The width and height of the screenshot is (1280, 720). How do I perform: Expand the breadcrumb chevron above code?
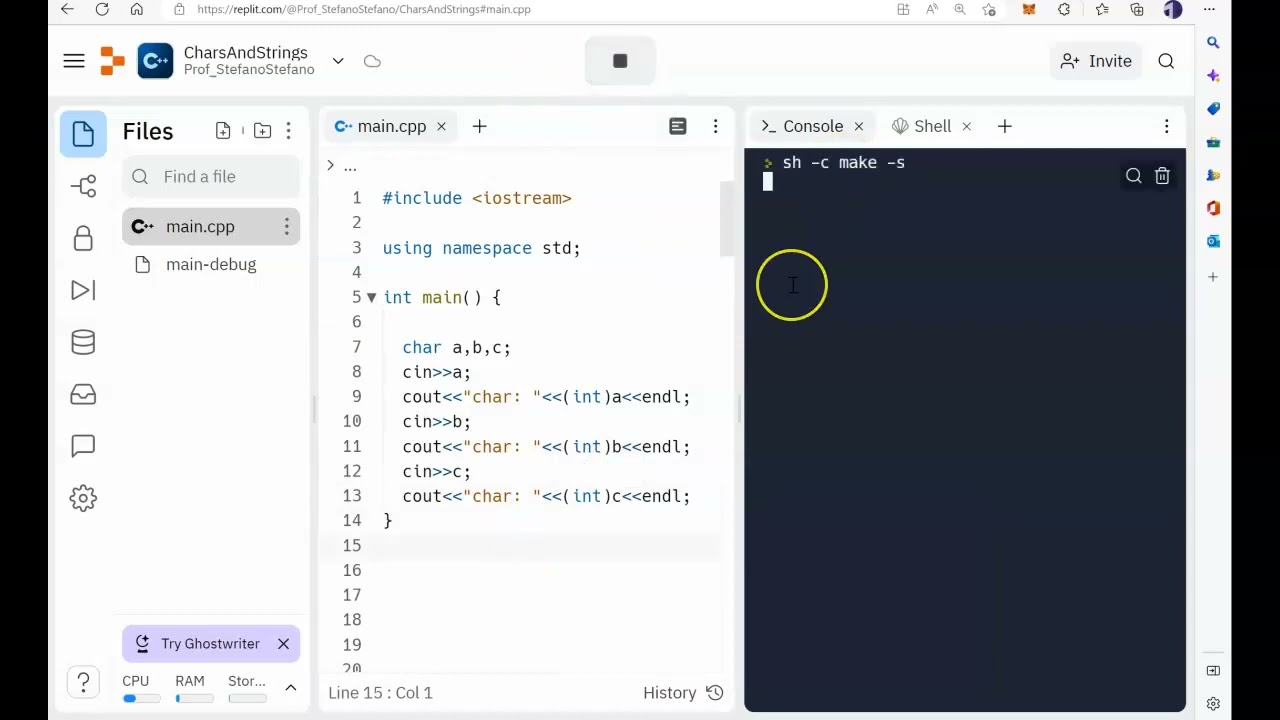click(x=331, y=166)
